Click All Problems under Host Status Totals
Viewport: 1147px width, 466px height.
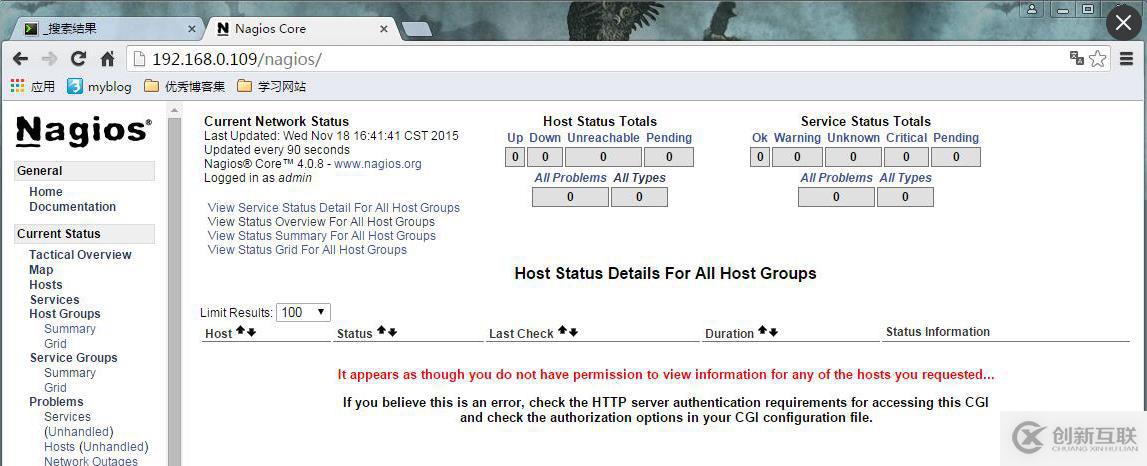click(571, 178)
